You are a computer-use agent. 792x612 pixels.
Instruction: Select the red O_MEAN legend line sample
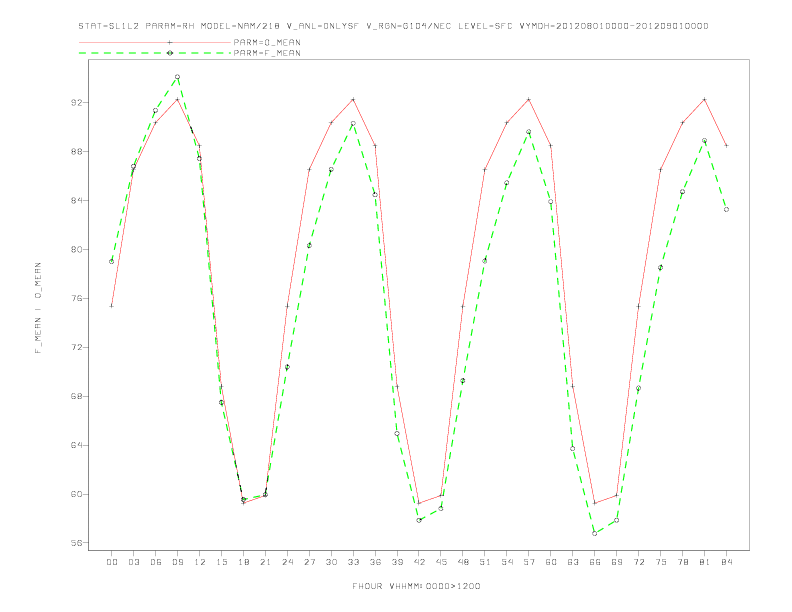(155, 42)
